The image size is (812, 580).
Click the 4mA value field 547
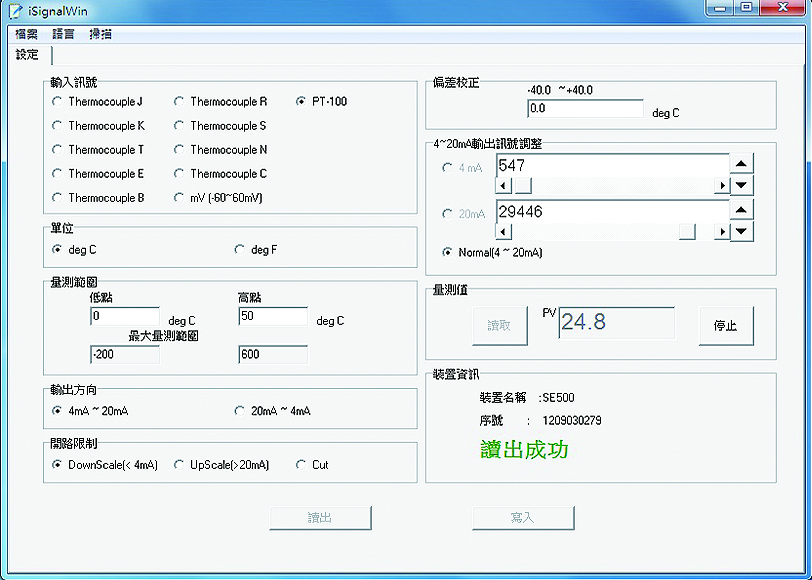pyautogui.click(x=613, y=166)
